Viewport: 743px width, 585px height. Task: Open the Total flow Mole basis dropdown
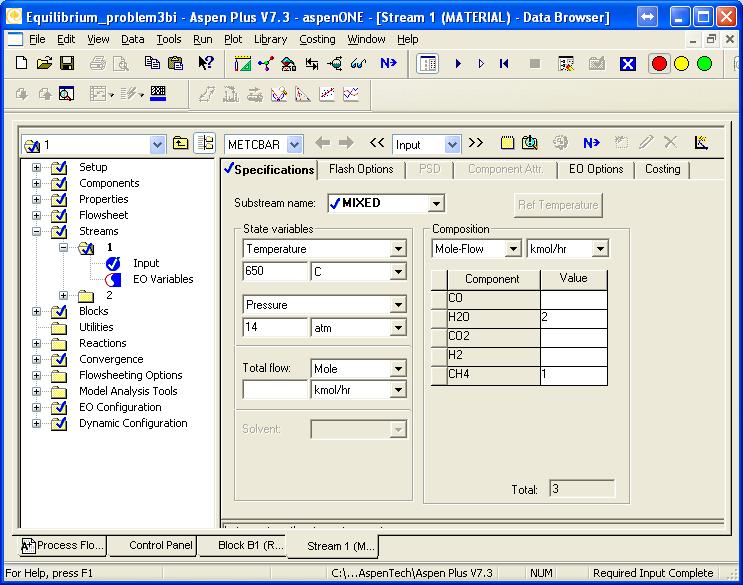pyautogui.click(x=399, y=369)
